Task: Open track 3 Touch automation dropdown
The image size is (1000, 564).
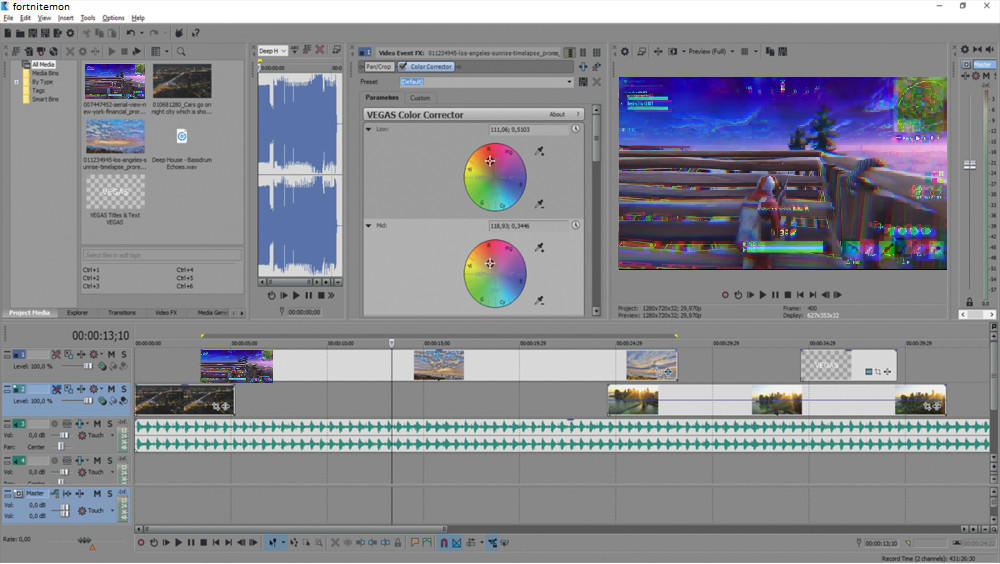Action: [x=112, y=435]
